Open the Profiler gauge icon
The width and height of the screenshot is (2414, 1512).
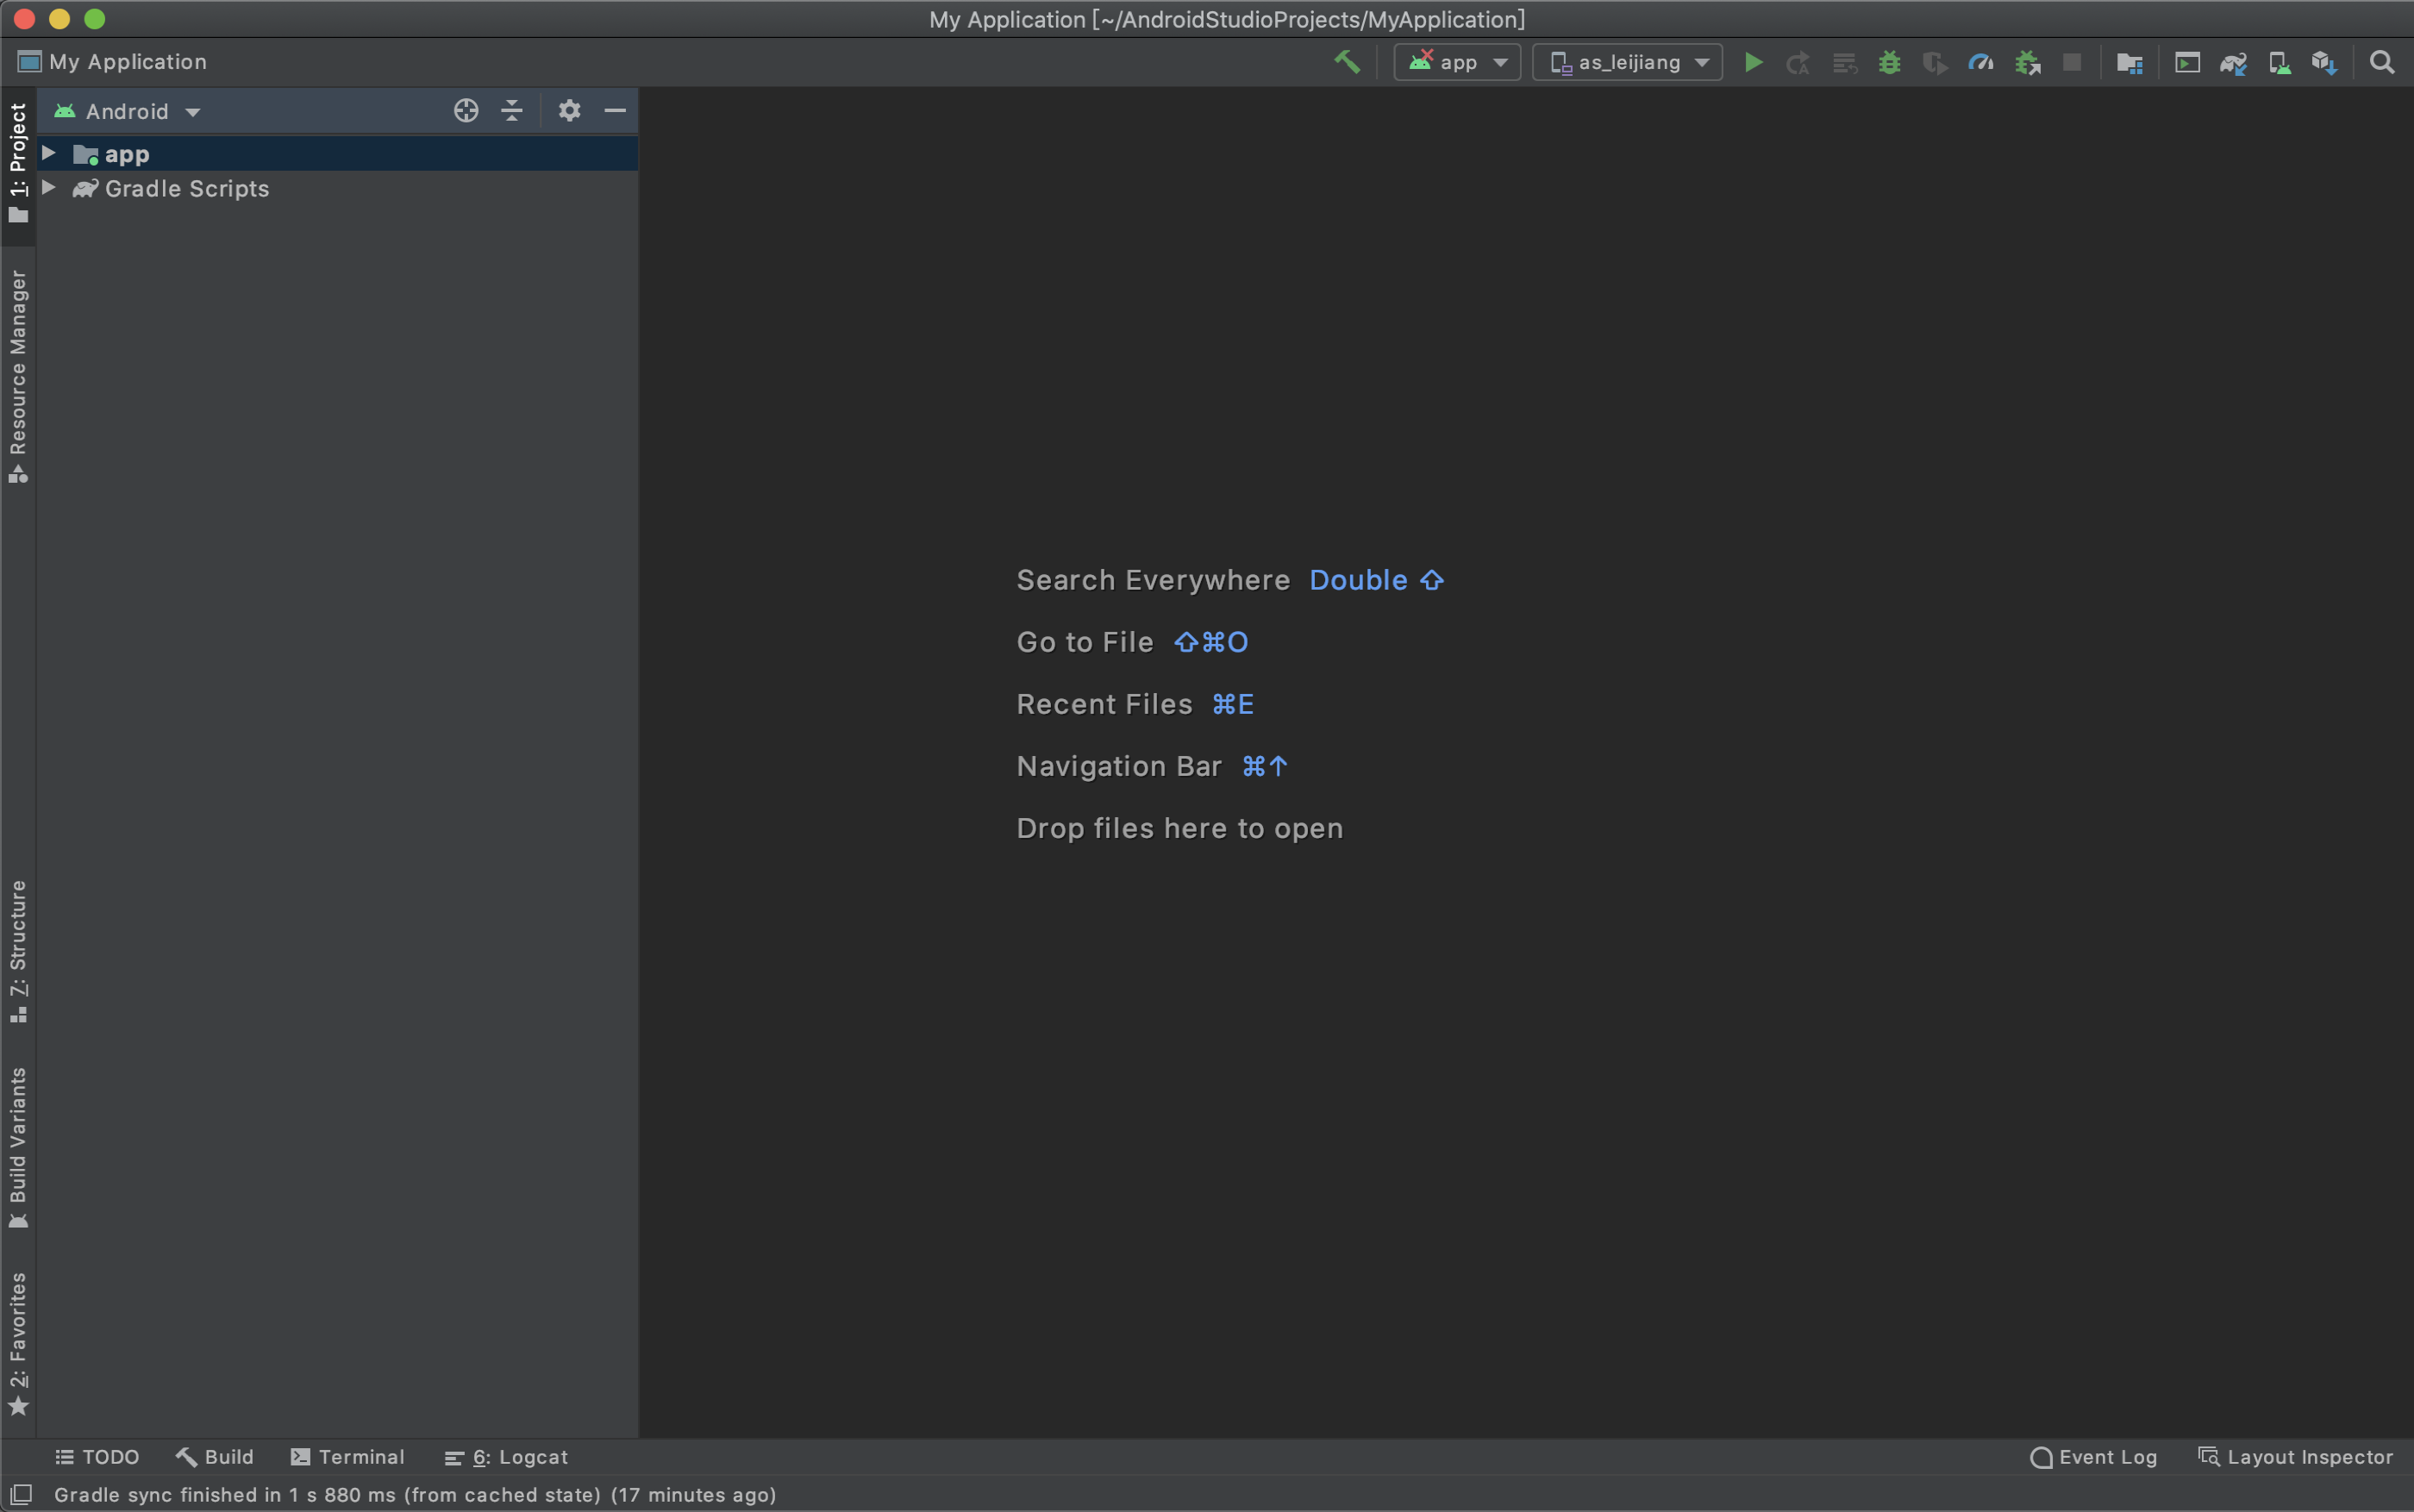pyautogui.click(x=1980, y=62)
